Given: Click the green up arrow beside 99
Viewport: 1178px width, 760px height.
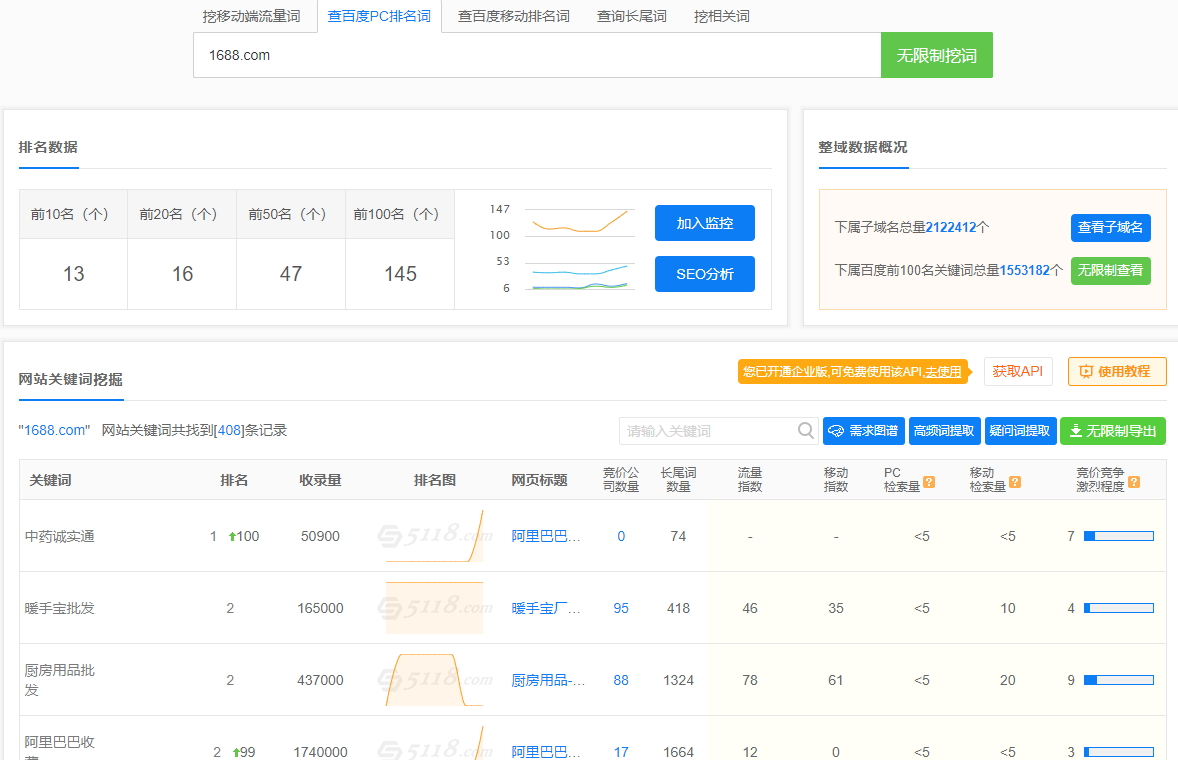Looking at the screenshot, I should [236, 752].
